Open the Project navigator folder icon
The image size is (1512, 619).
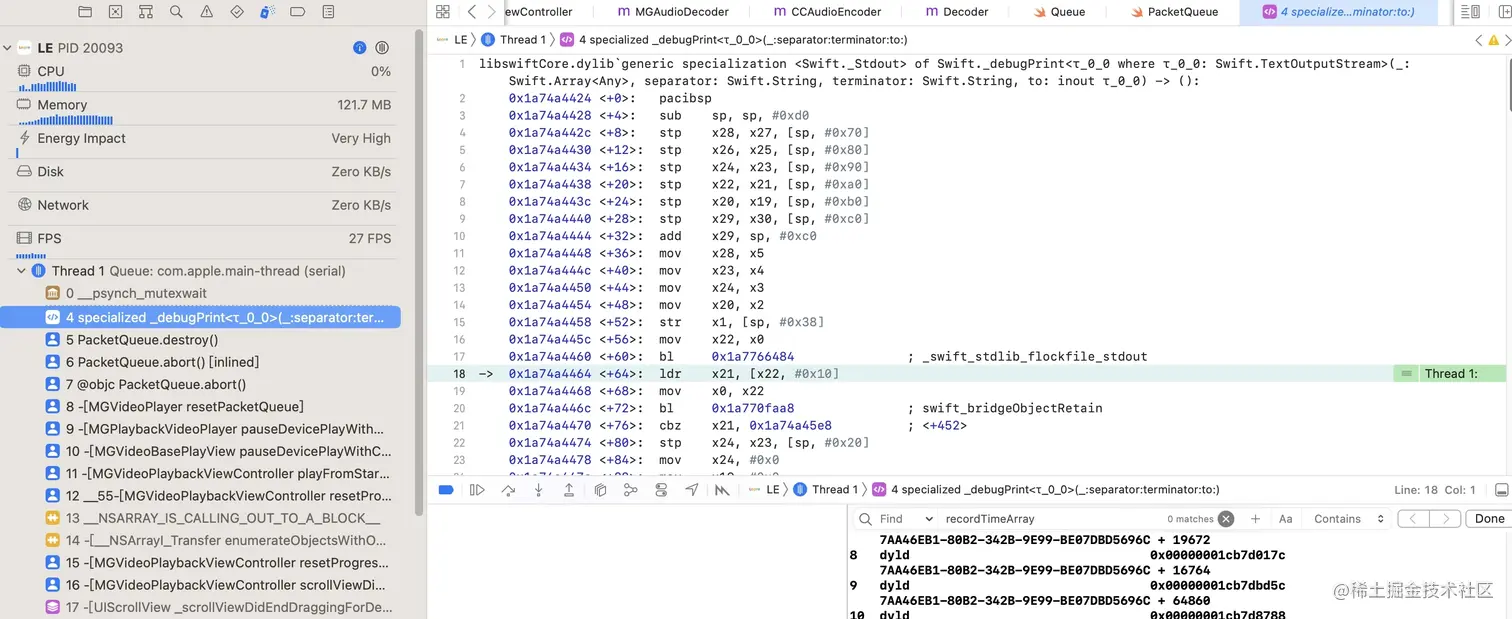click(85, 12)
